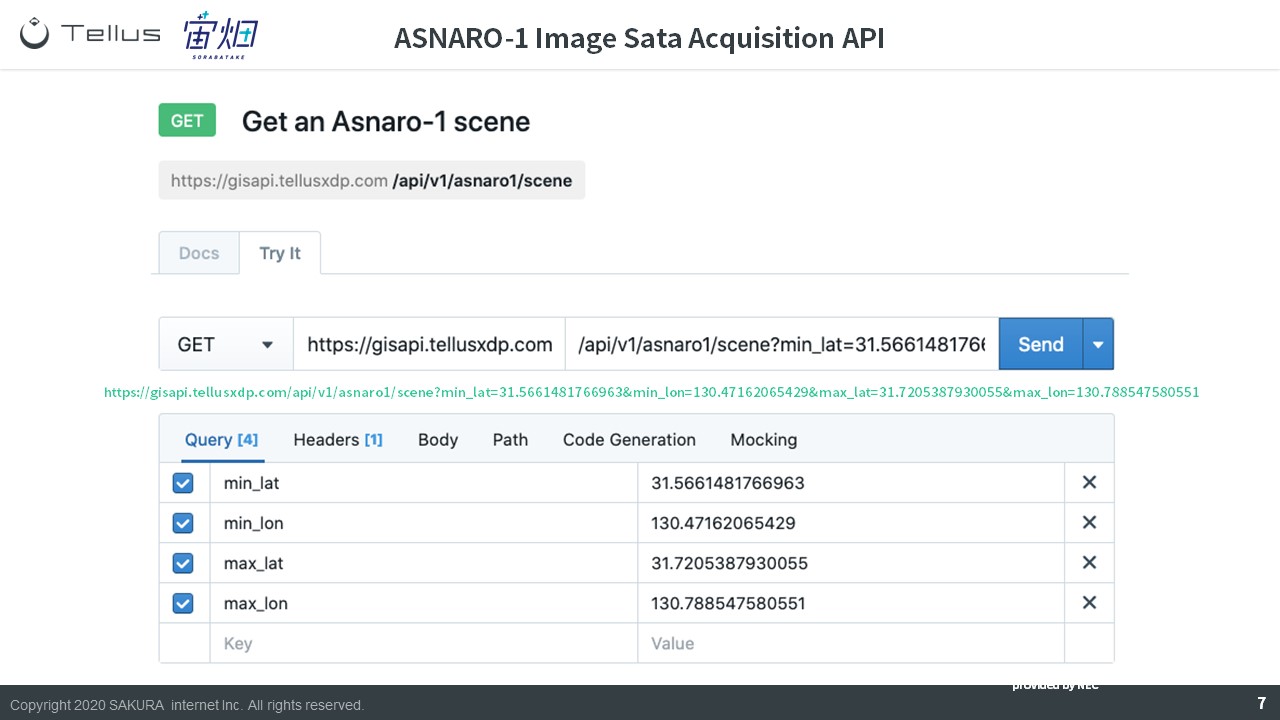Viewport: 1280px width, 720px height.
Task: Click the gisapi.tellusxdp.com endpoint path box
Action: click(x=372, y=181)
